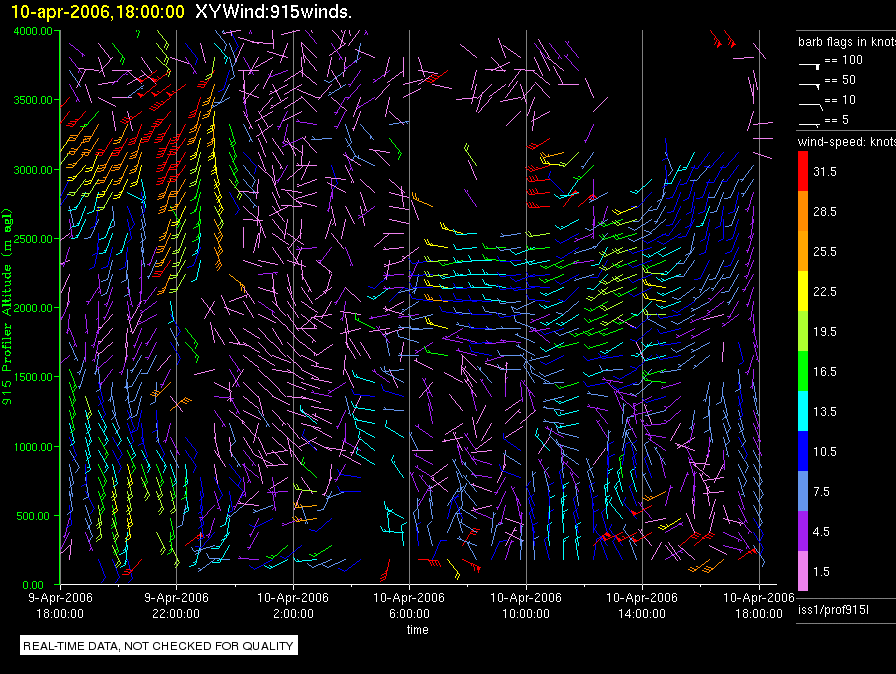Click the '10.5' wind-speed legend value
Viewport: 896px width, 674px height.
[825, 452]
